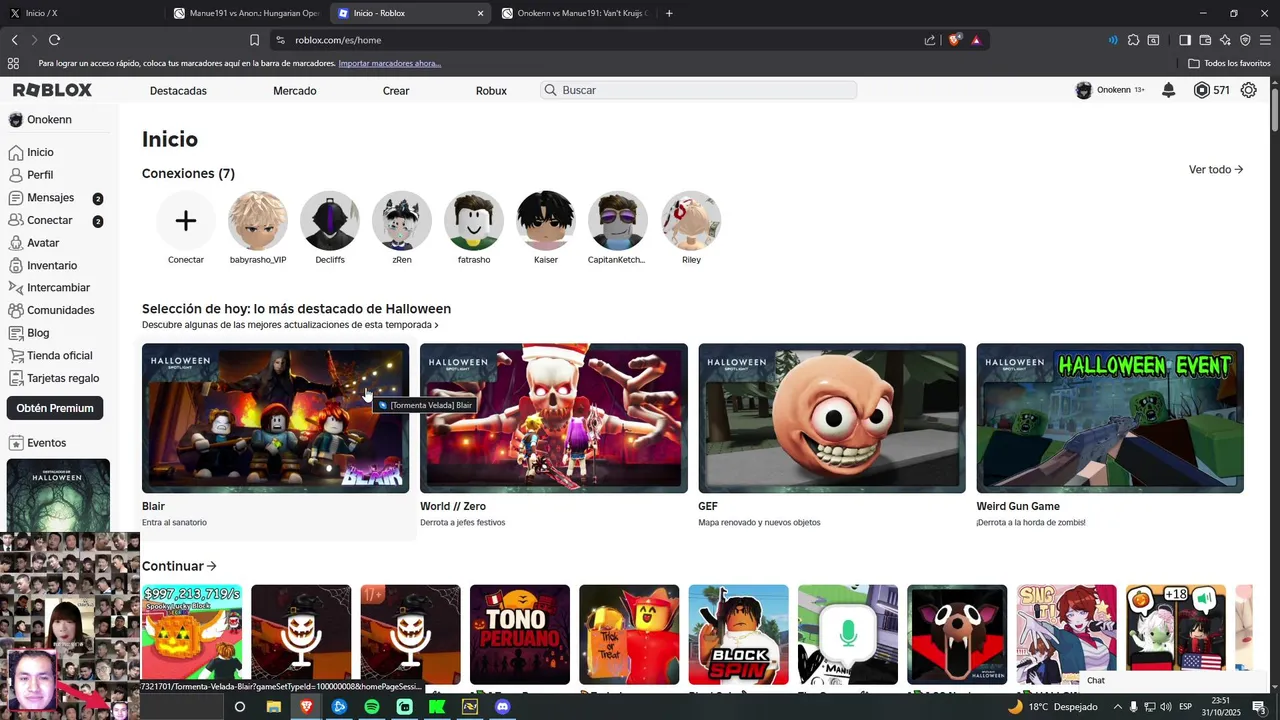Open Mercado in the top nav
This screenshot has height=720, width=1280.
(x=295, y=91)
